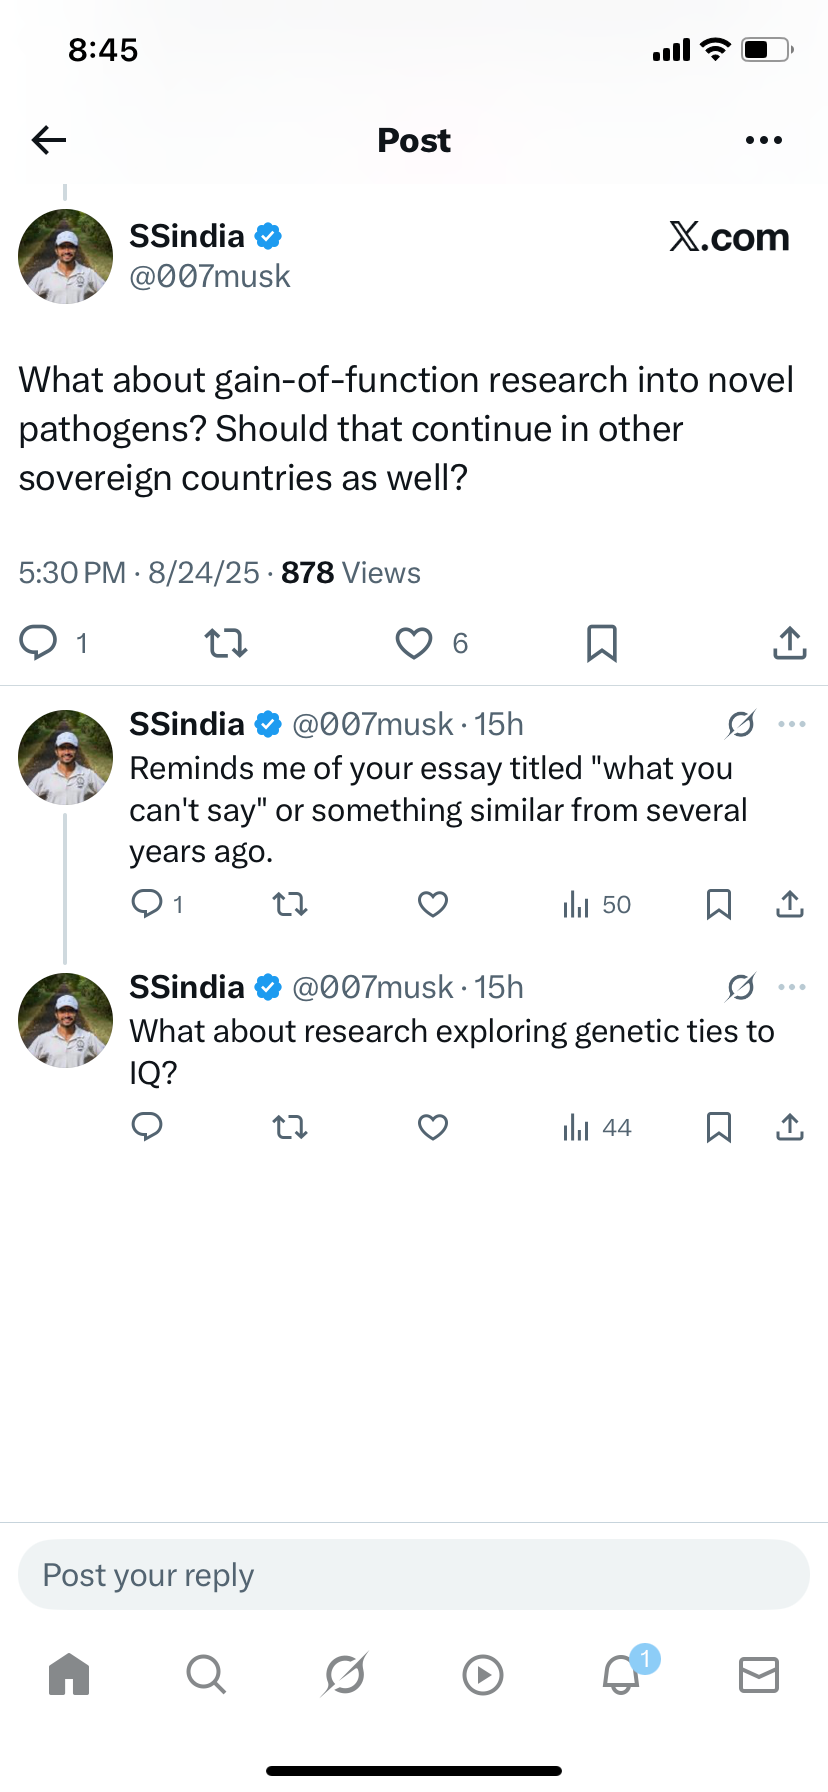The image size is (828, 1792).
Task: Expand more options on the IQ reply
Action: tap(792, 987)
